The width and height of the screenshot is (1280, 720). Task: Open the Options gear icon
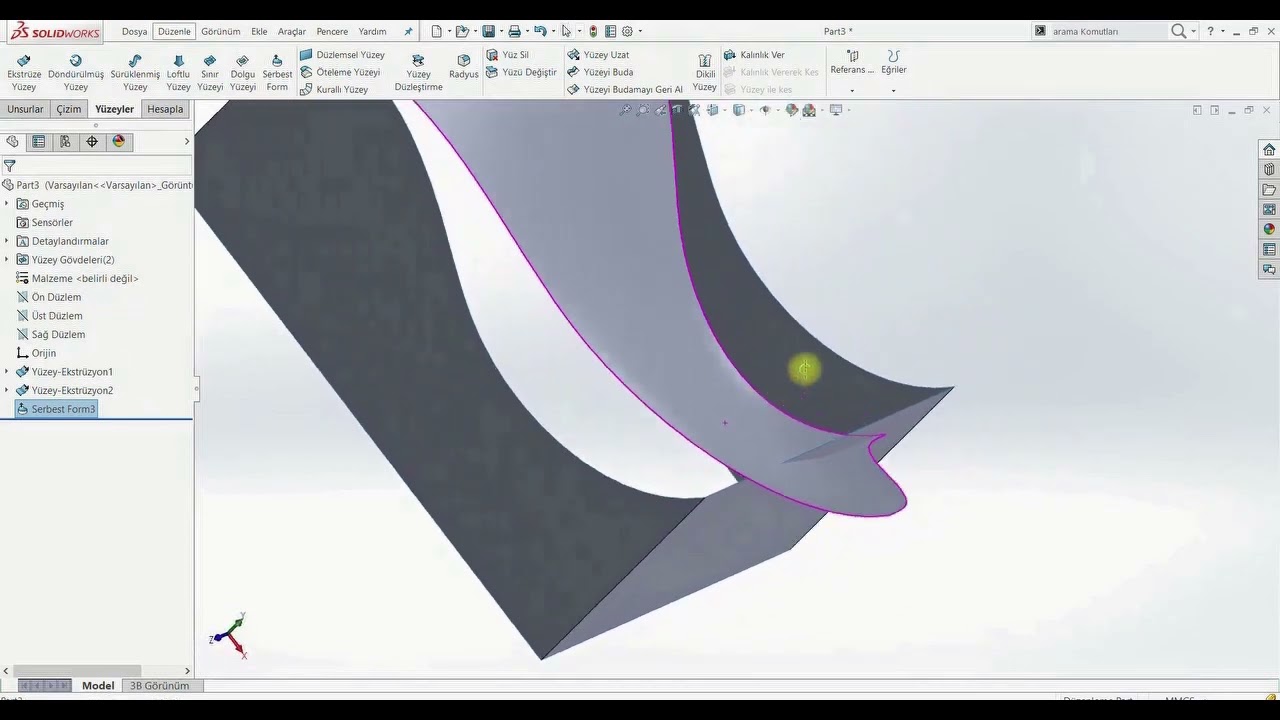627,31
